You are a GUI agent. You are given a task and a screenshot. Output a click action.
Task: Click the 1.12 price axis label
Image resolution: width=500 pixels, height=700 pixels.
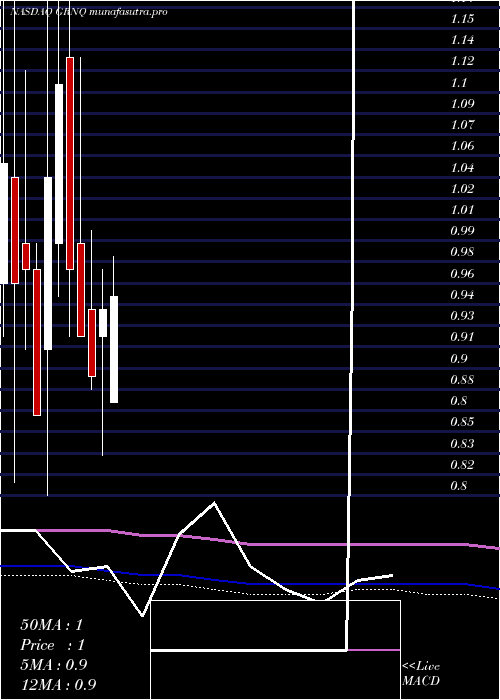(x=462, y=61)
